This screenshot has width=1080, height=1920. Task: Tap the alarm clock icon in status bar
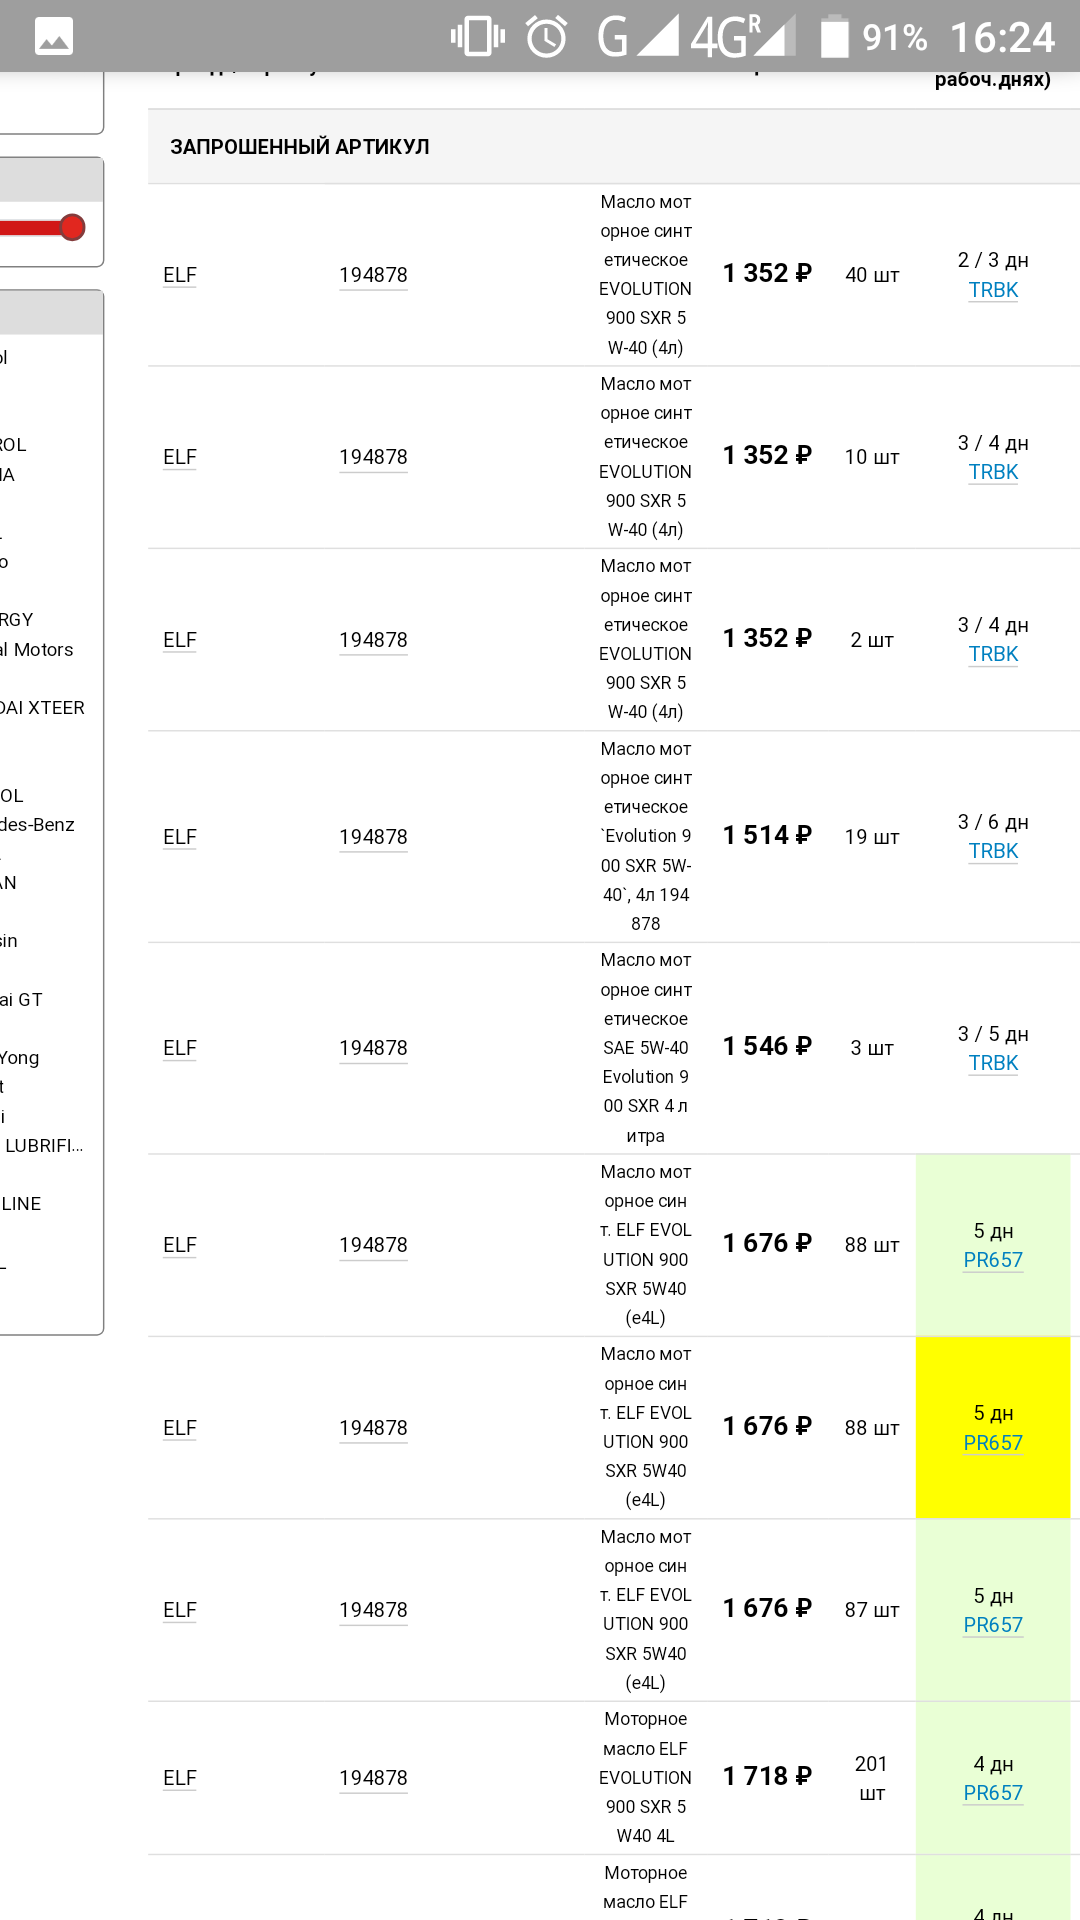pyautogui.click(x=547, y=37)
